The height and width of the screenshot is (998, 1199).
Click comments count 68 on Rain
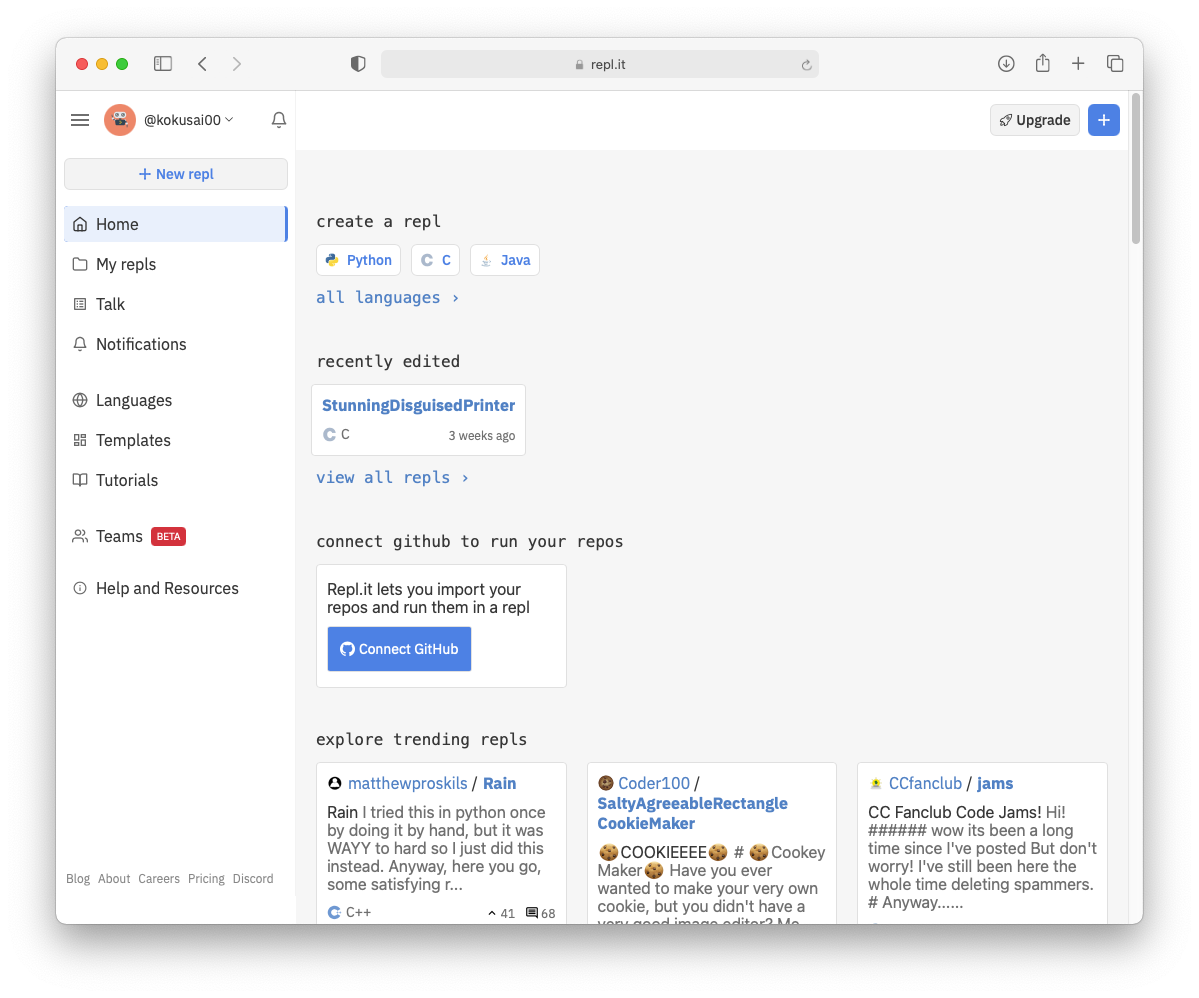[541, 913]
